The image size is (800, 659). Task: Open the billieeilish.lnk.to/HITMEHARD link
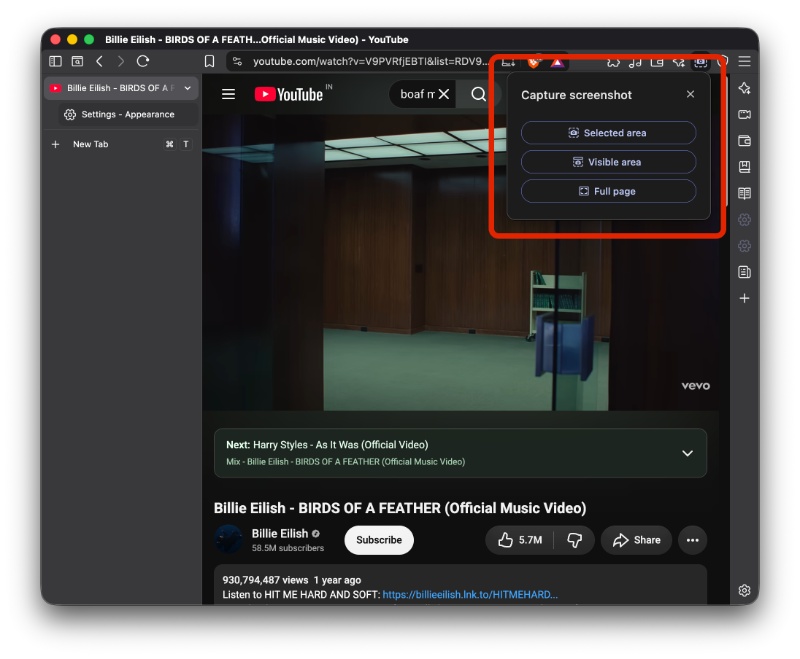[x=470, y=595]
